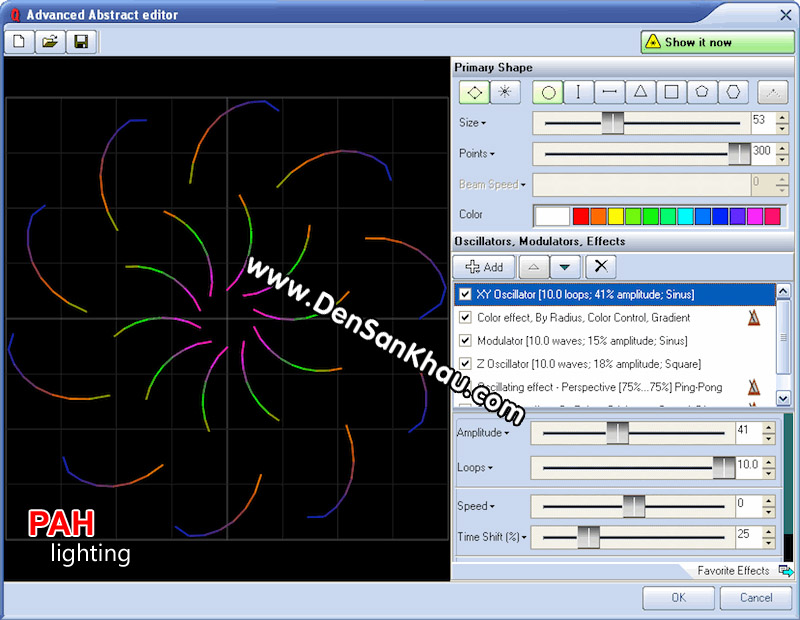The image size is (800, 620).
Task: Open file using folder icon
Action: pos(50,41)
